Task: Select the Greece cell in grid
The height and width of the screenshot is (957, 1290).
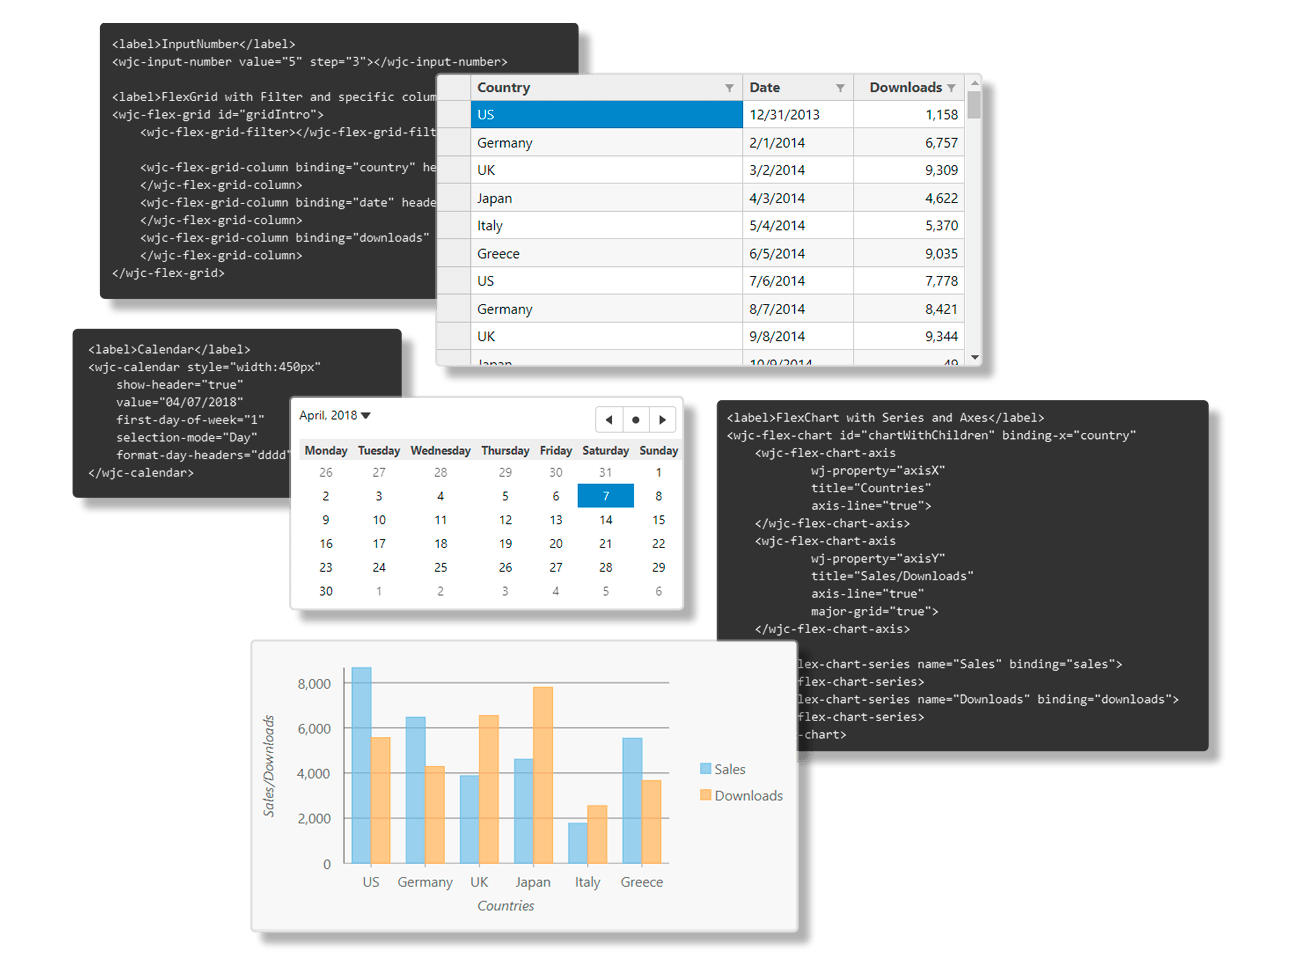Action: pos(607,253)
